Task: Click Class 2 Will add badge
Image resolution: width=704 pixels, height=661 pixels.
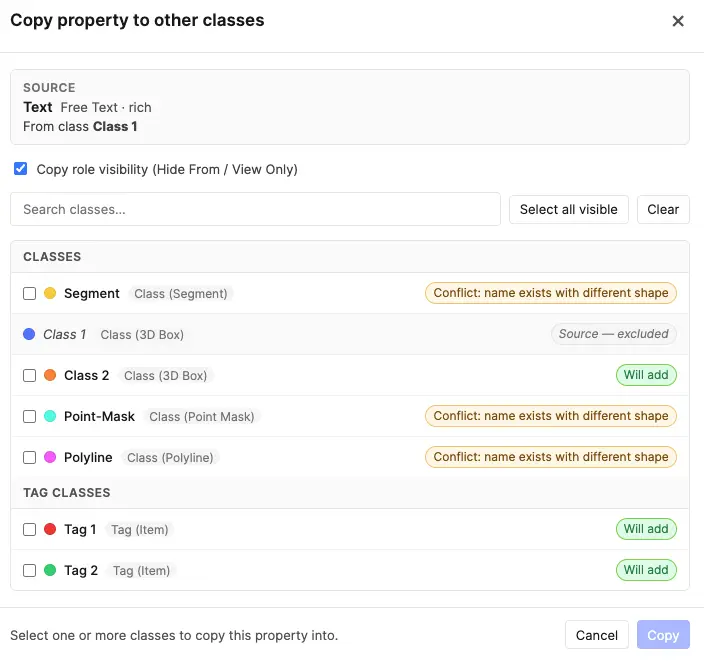Action: click(x=646, y=375)
